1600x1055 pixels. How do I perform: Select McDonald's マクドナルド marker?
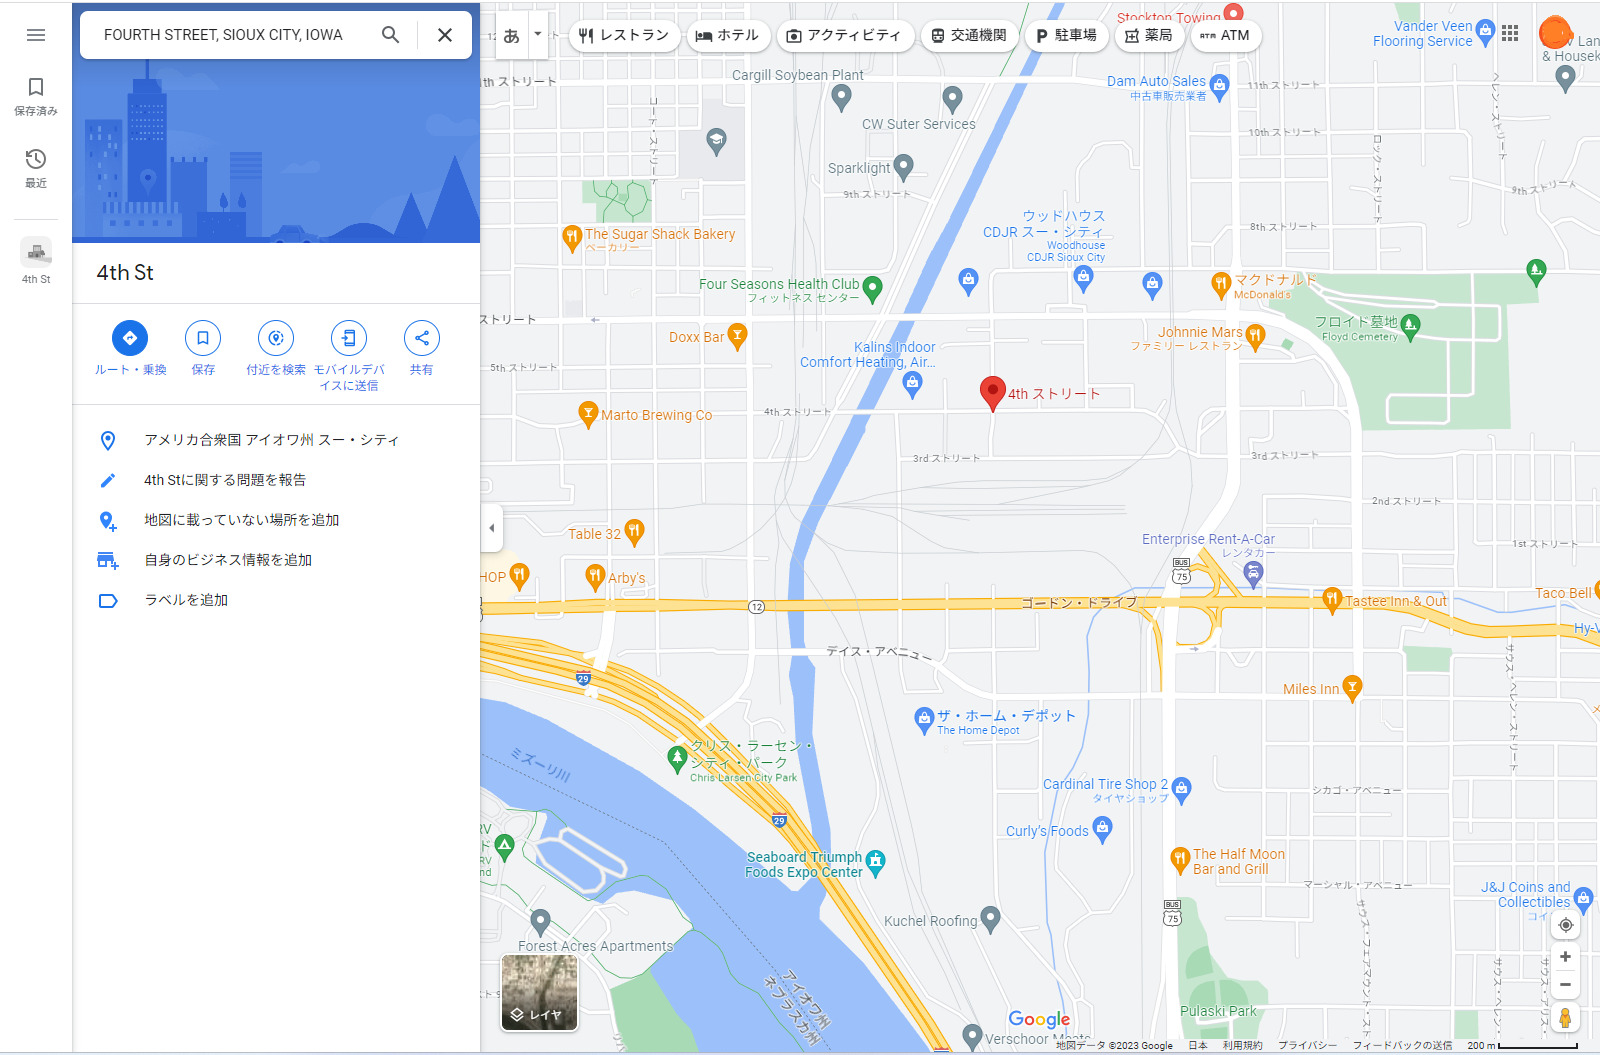[1220, 285]
